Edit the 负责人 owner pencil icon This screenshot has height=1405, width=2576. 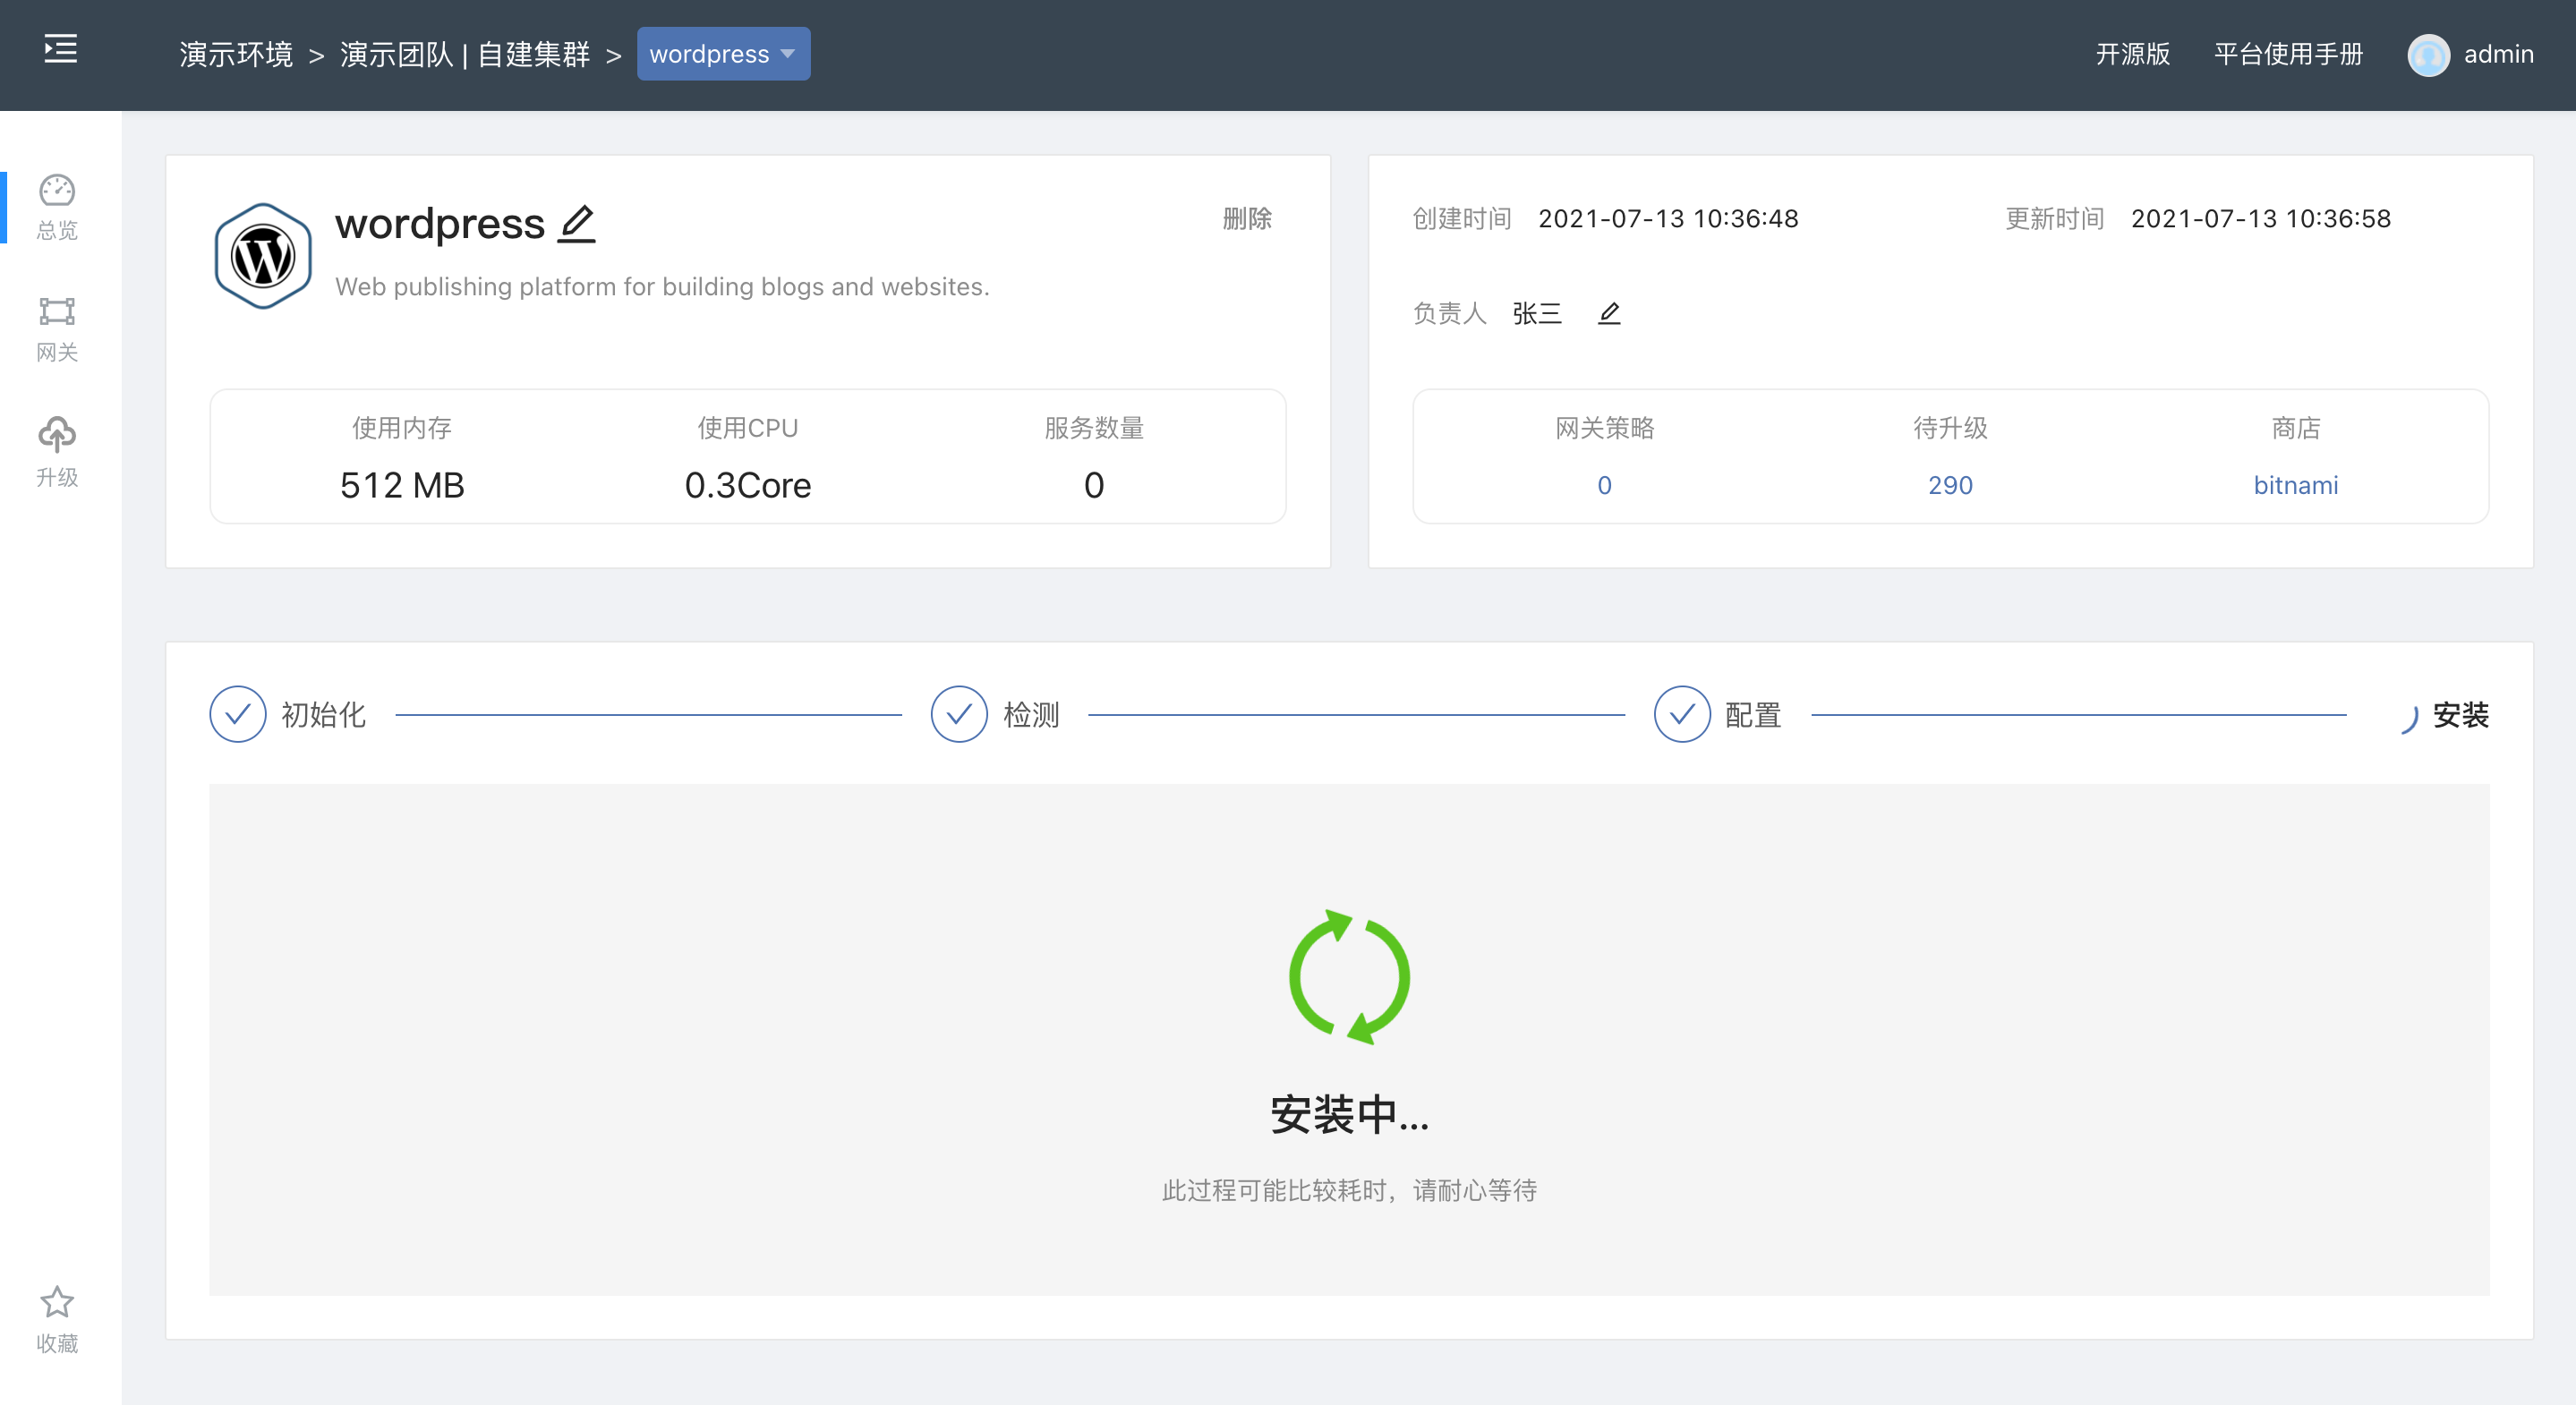click(1609, 314)
